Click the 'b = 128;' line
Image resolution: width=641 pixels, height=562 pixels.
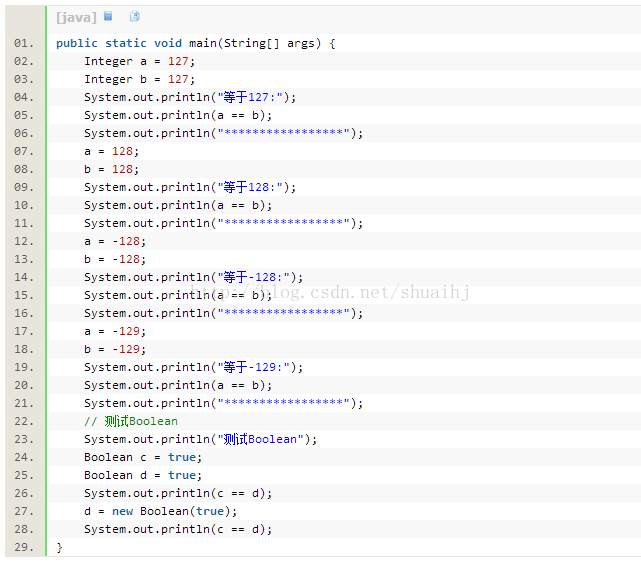tap(112, 169)
